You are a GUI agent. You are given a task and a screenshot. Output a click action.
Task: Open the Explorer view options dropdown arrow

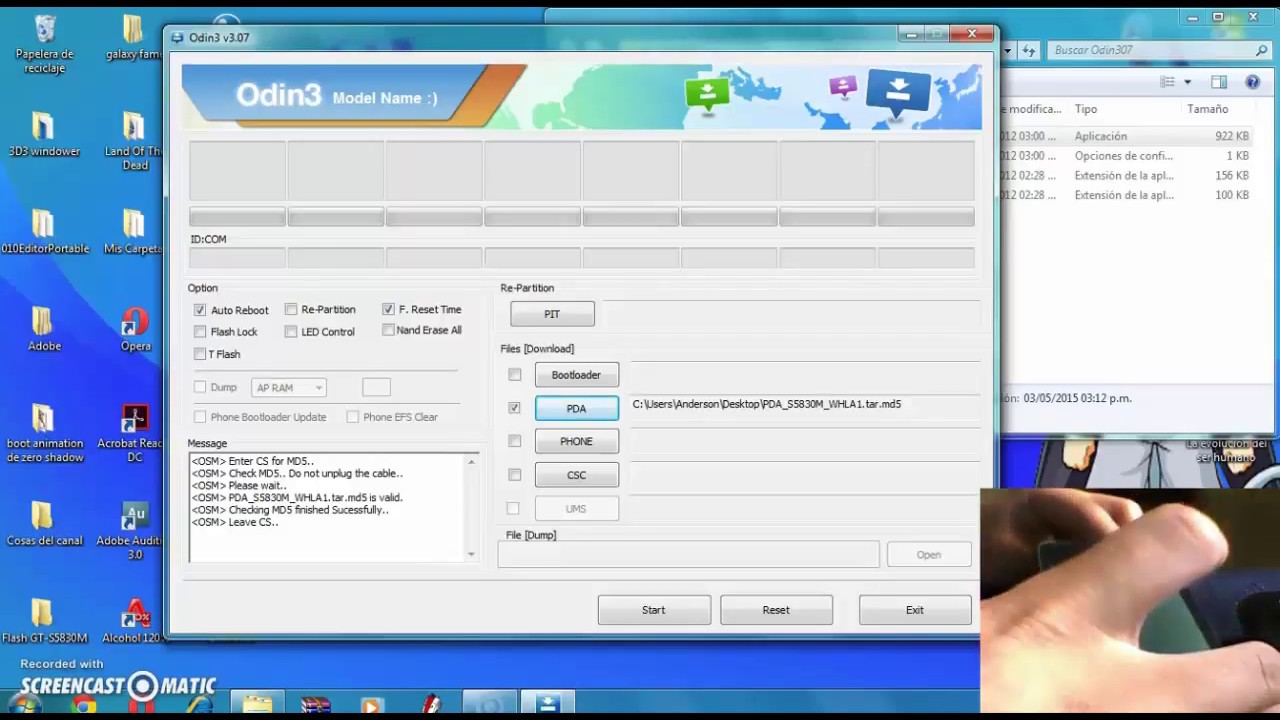1188,82
